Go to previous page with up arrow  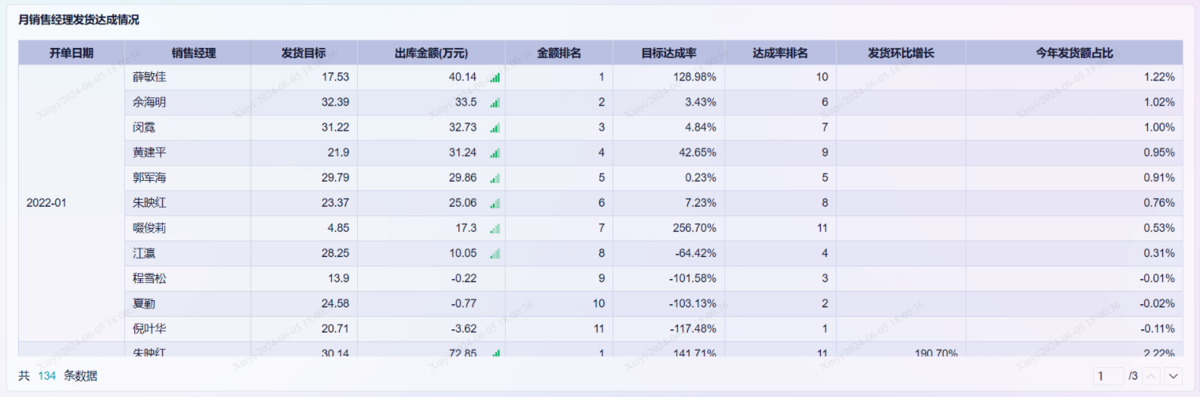(x=1152, y=376)
